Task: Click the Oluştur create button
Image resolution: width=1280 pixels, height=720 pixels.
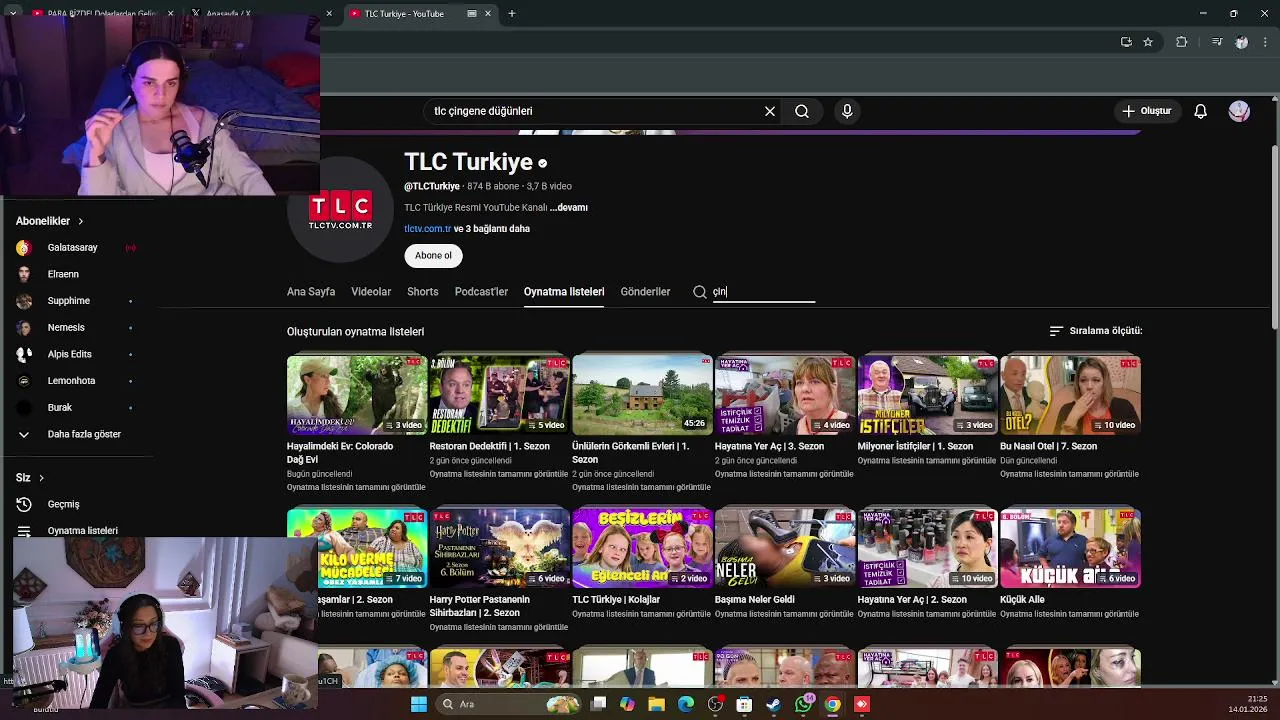Action: click(x=1146, y=111)
